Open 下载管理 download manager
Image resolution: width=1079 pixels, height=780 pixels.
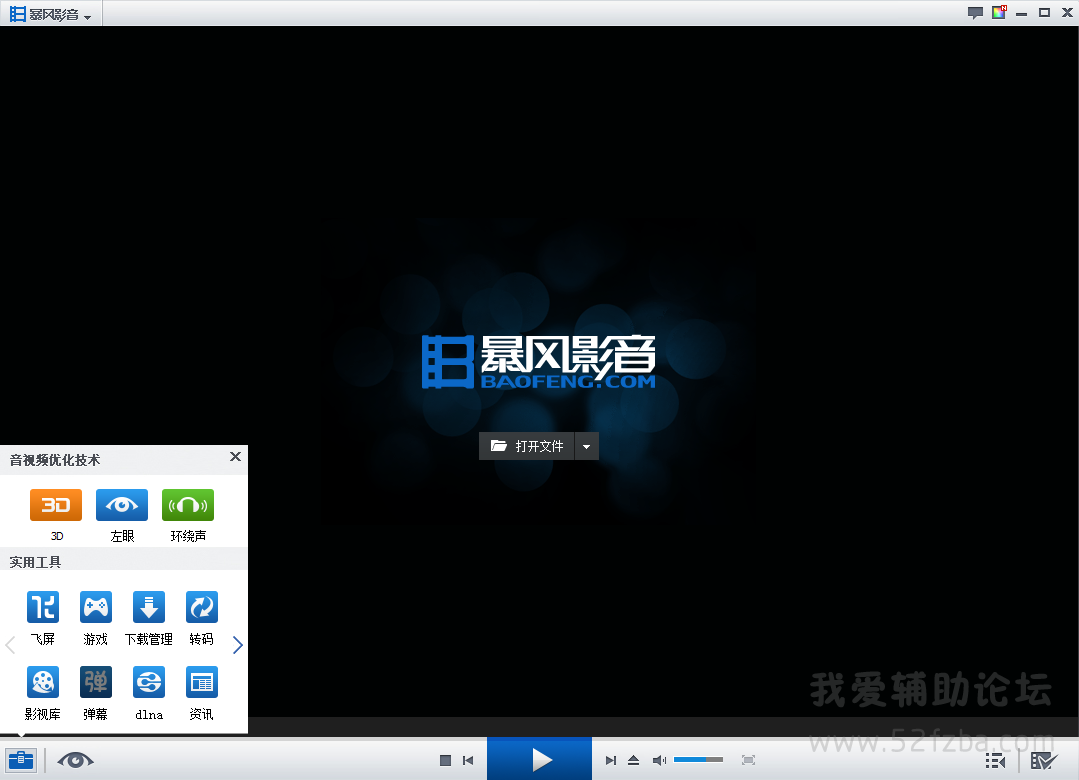pyautogui.click(x=149, y=607)
